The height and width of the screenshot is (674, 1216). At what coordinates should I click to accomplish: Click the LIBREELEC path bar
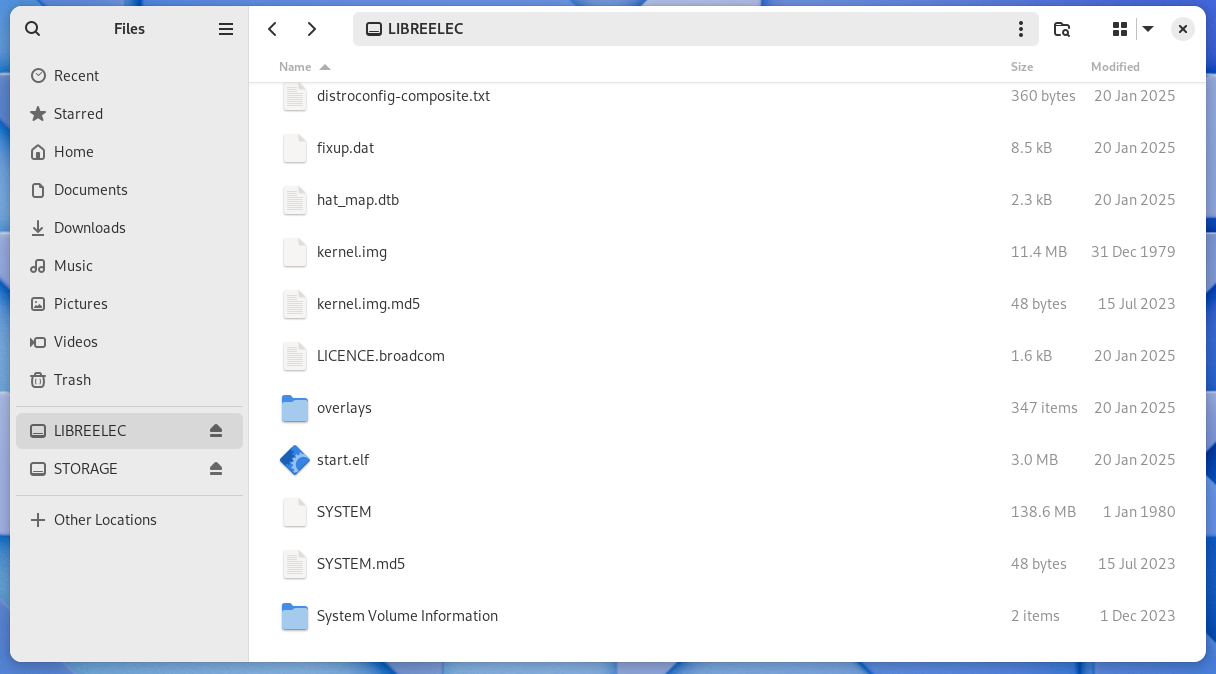click(680, 29)
